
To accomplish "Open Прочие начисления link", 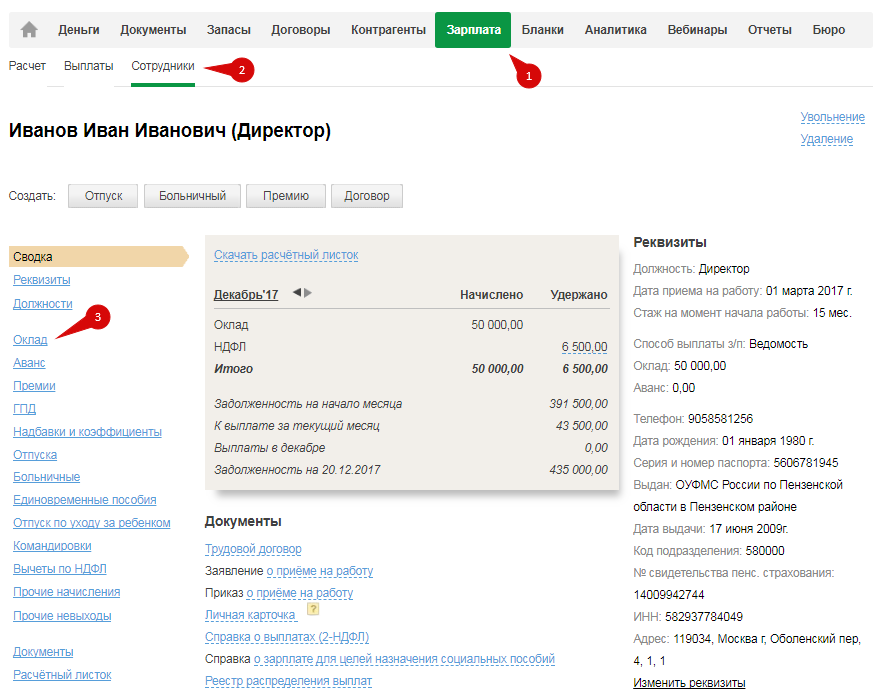I will pos(67,592).
